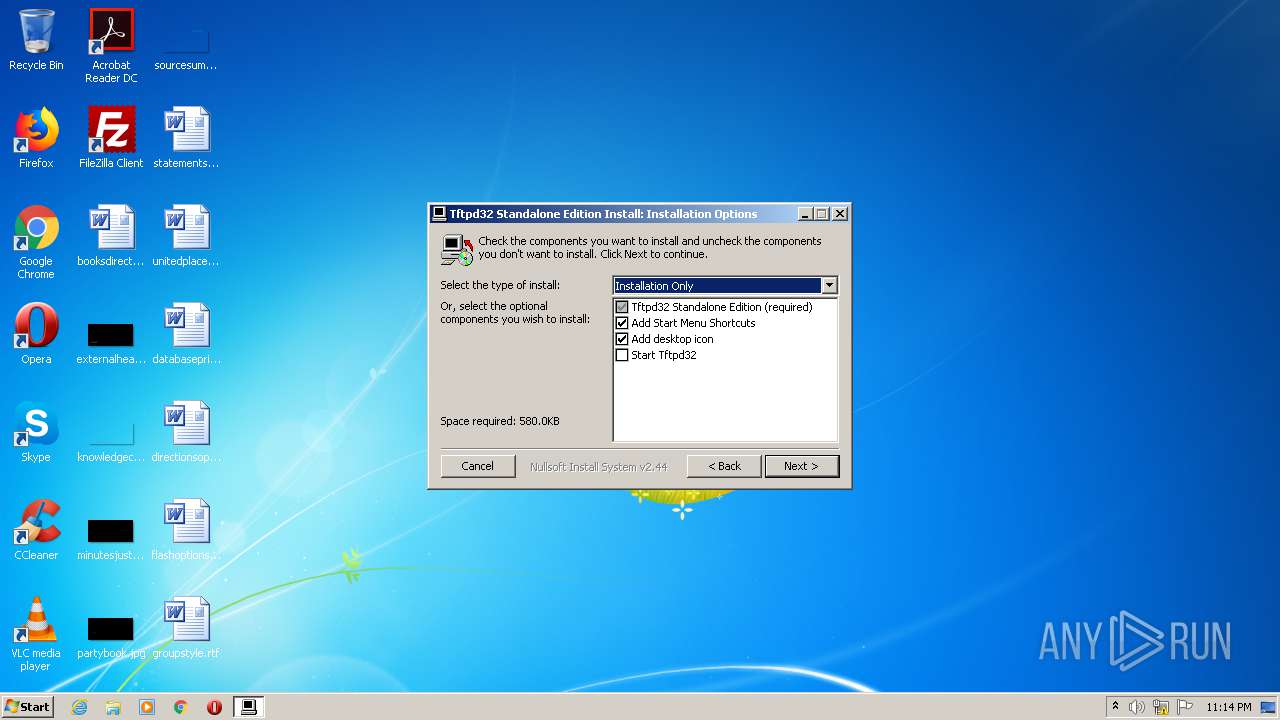Open Chrome from the taskbar

[x=181, y=707]
